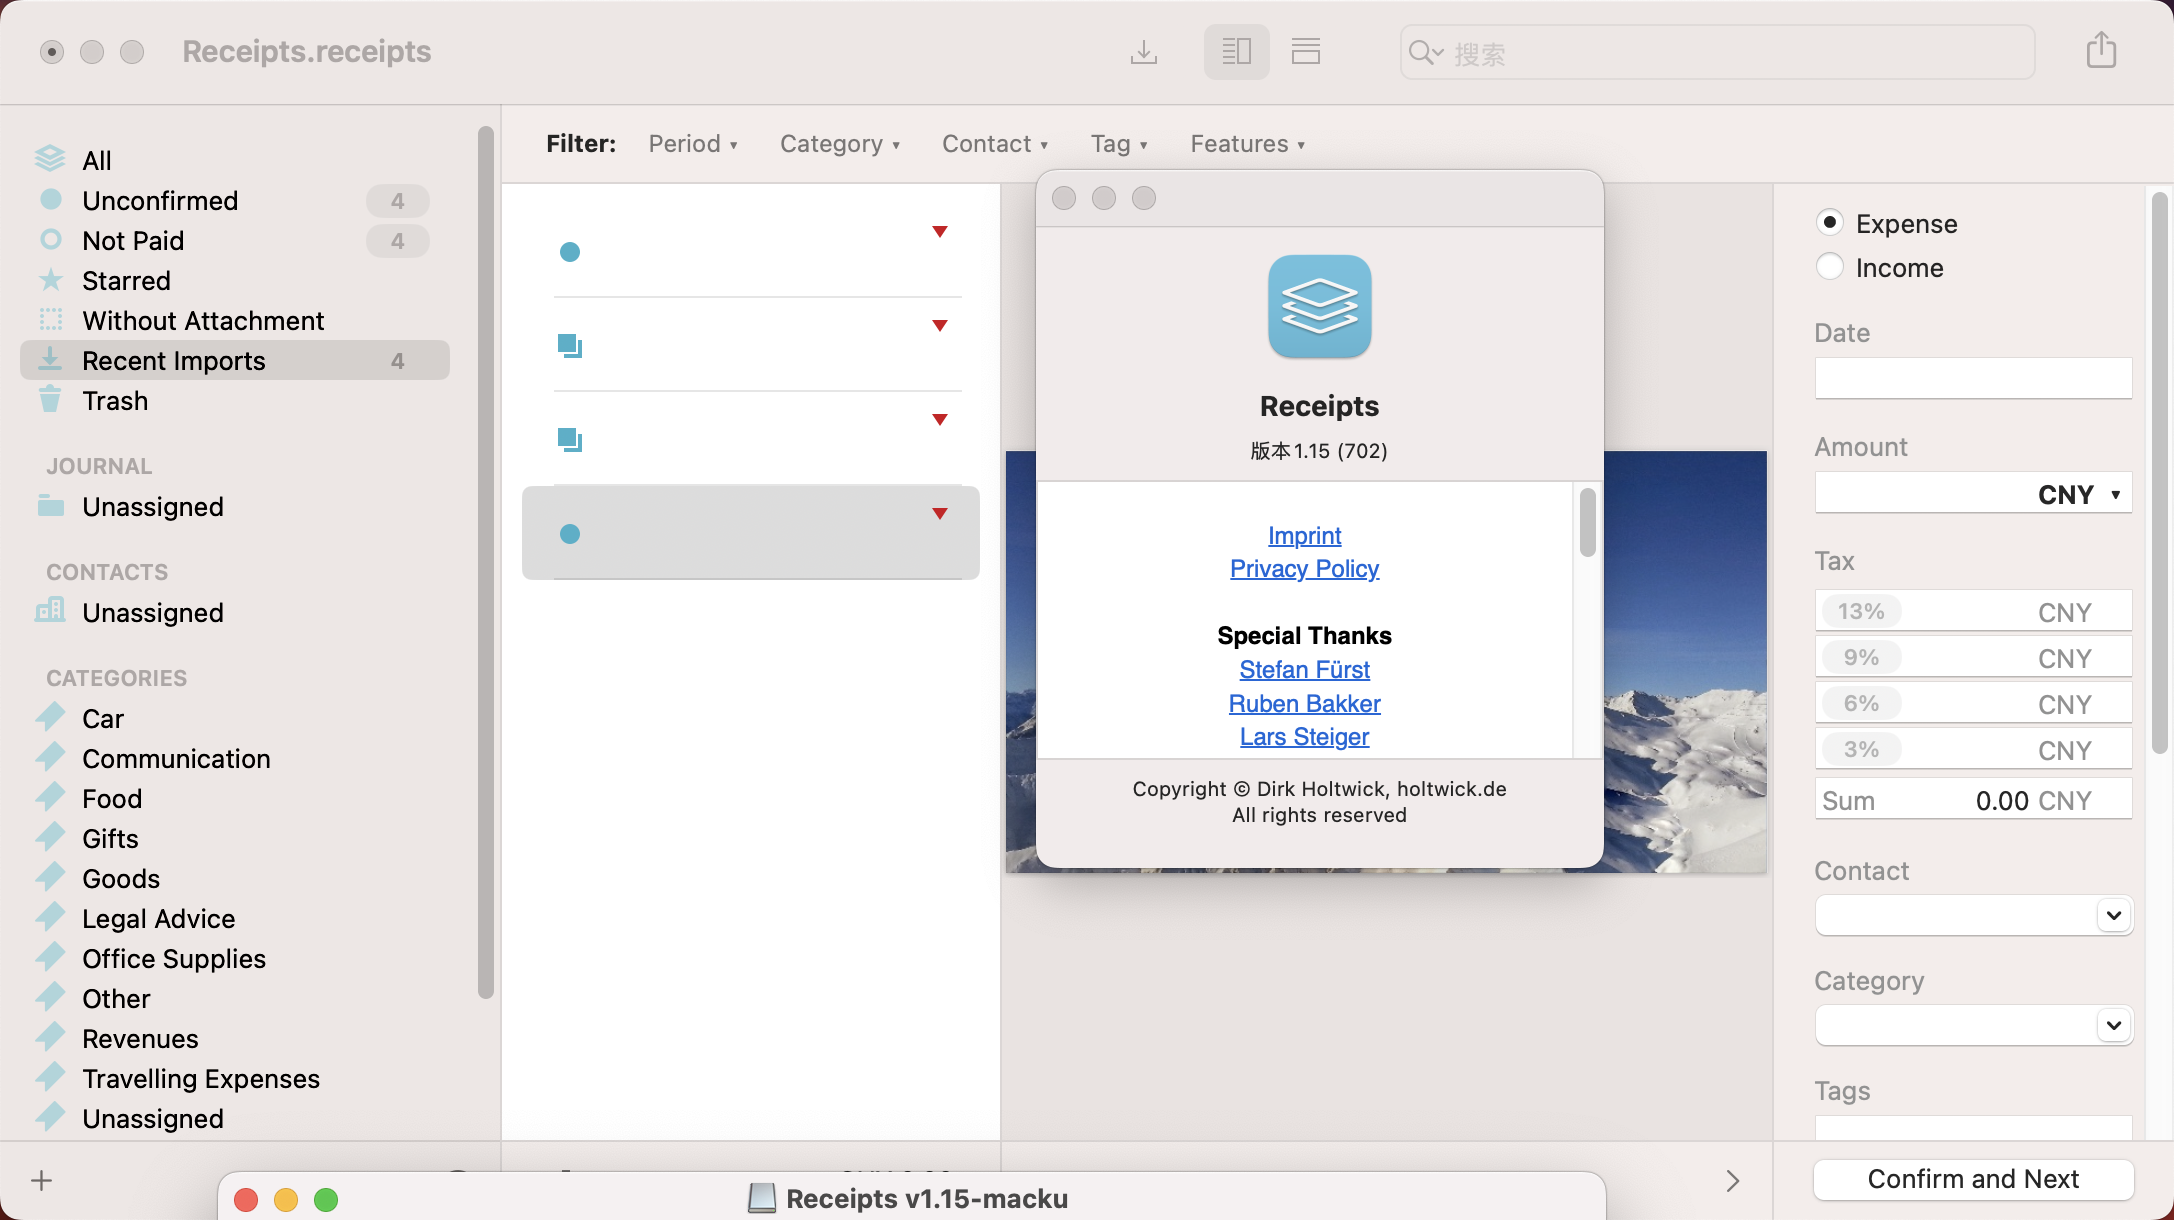Select the Income radio button
Image resolution: width=2174 pixels, height=1220 pixels.
pyautogui.click(x=1829, y=266)
